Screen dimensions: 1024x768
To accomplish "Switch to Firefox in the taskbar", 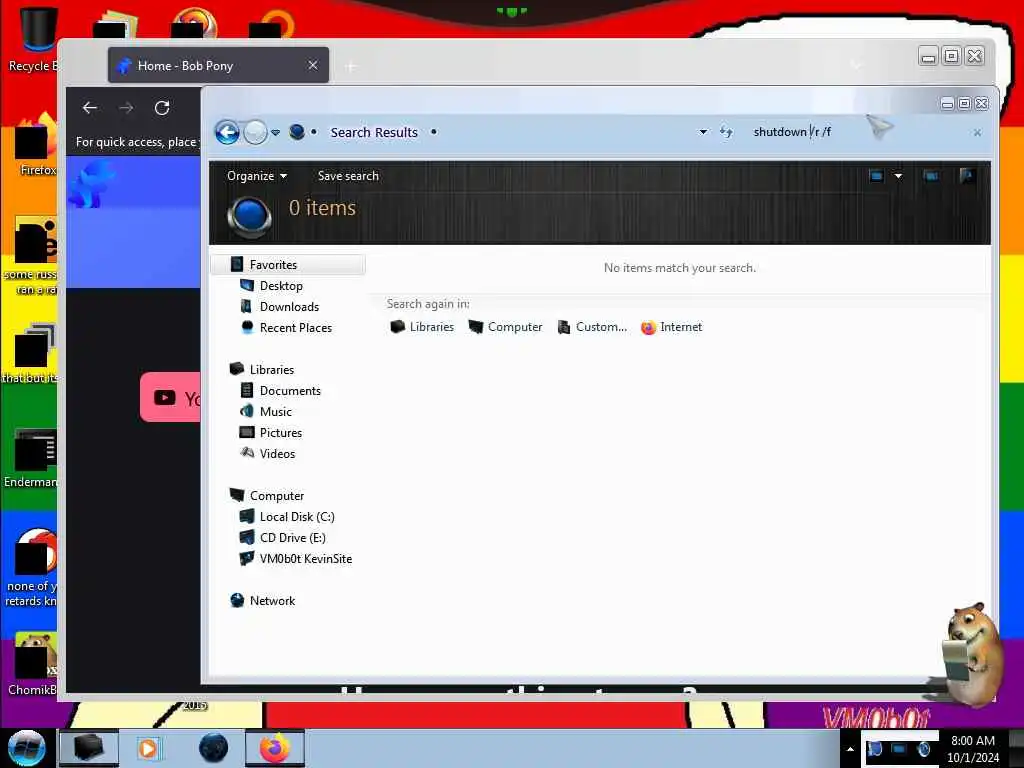I will pyautogui.click(x=275, y=748).
